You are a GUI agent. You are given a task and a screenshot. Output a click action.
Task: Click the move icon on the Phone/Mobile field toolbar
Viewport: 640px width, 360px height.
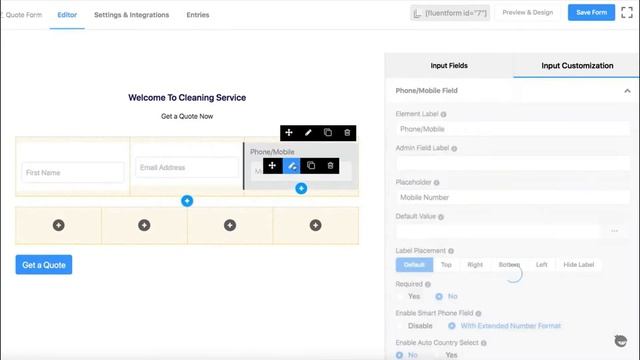(272, 166)
